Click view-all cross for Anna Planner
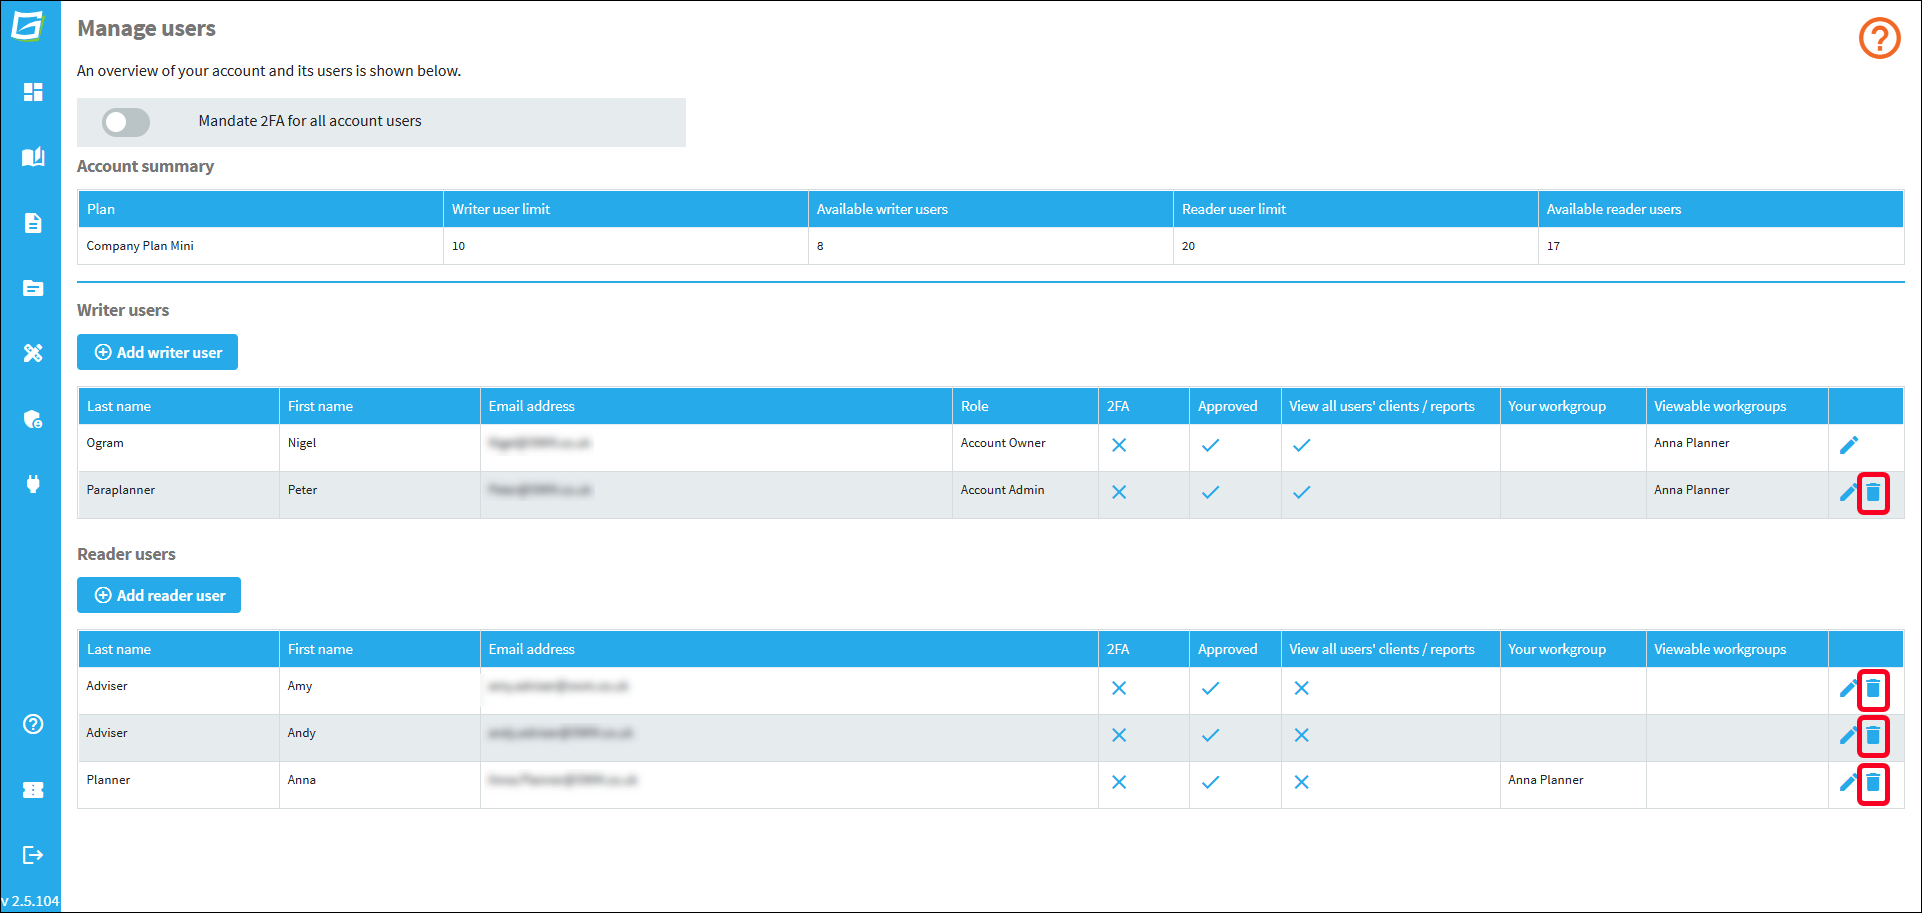The width and height of the screenshot is (1922, 913). [x=1301, y=782]
